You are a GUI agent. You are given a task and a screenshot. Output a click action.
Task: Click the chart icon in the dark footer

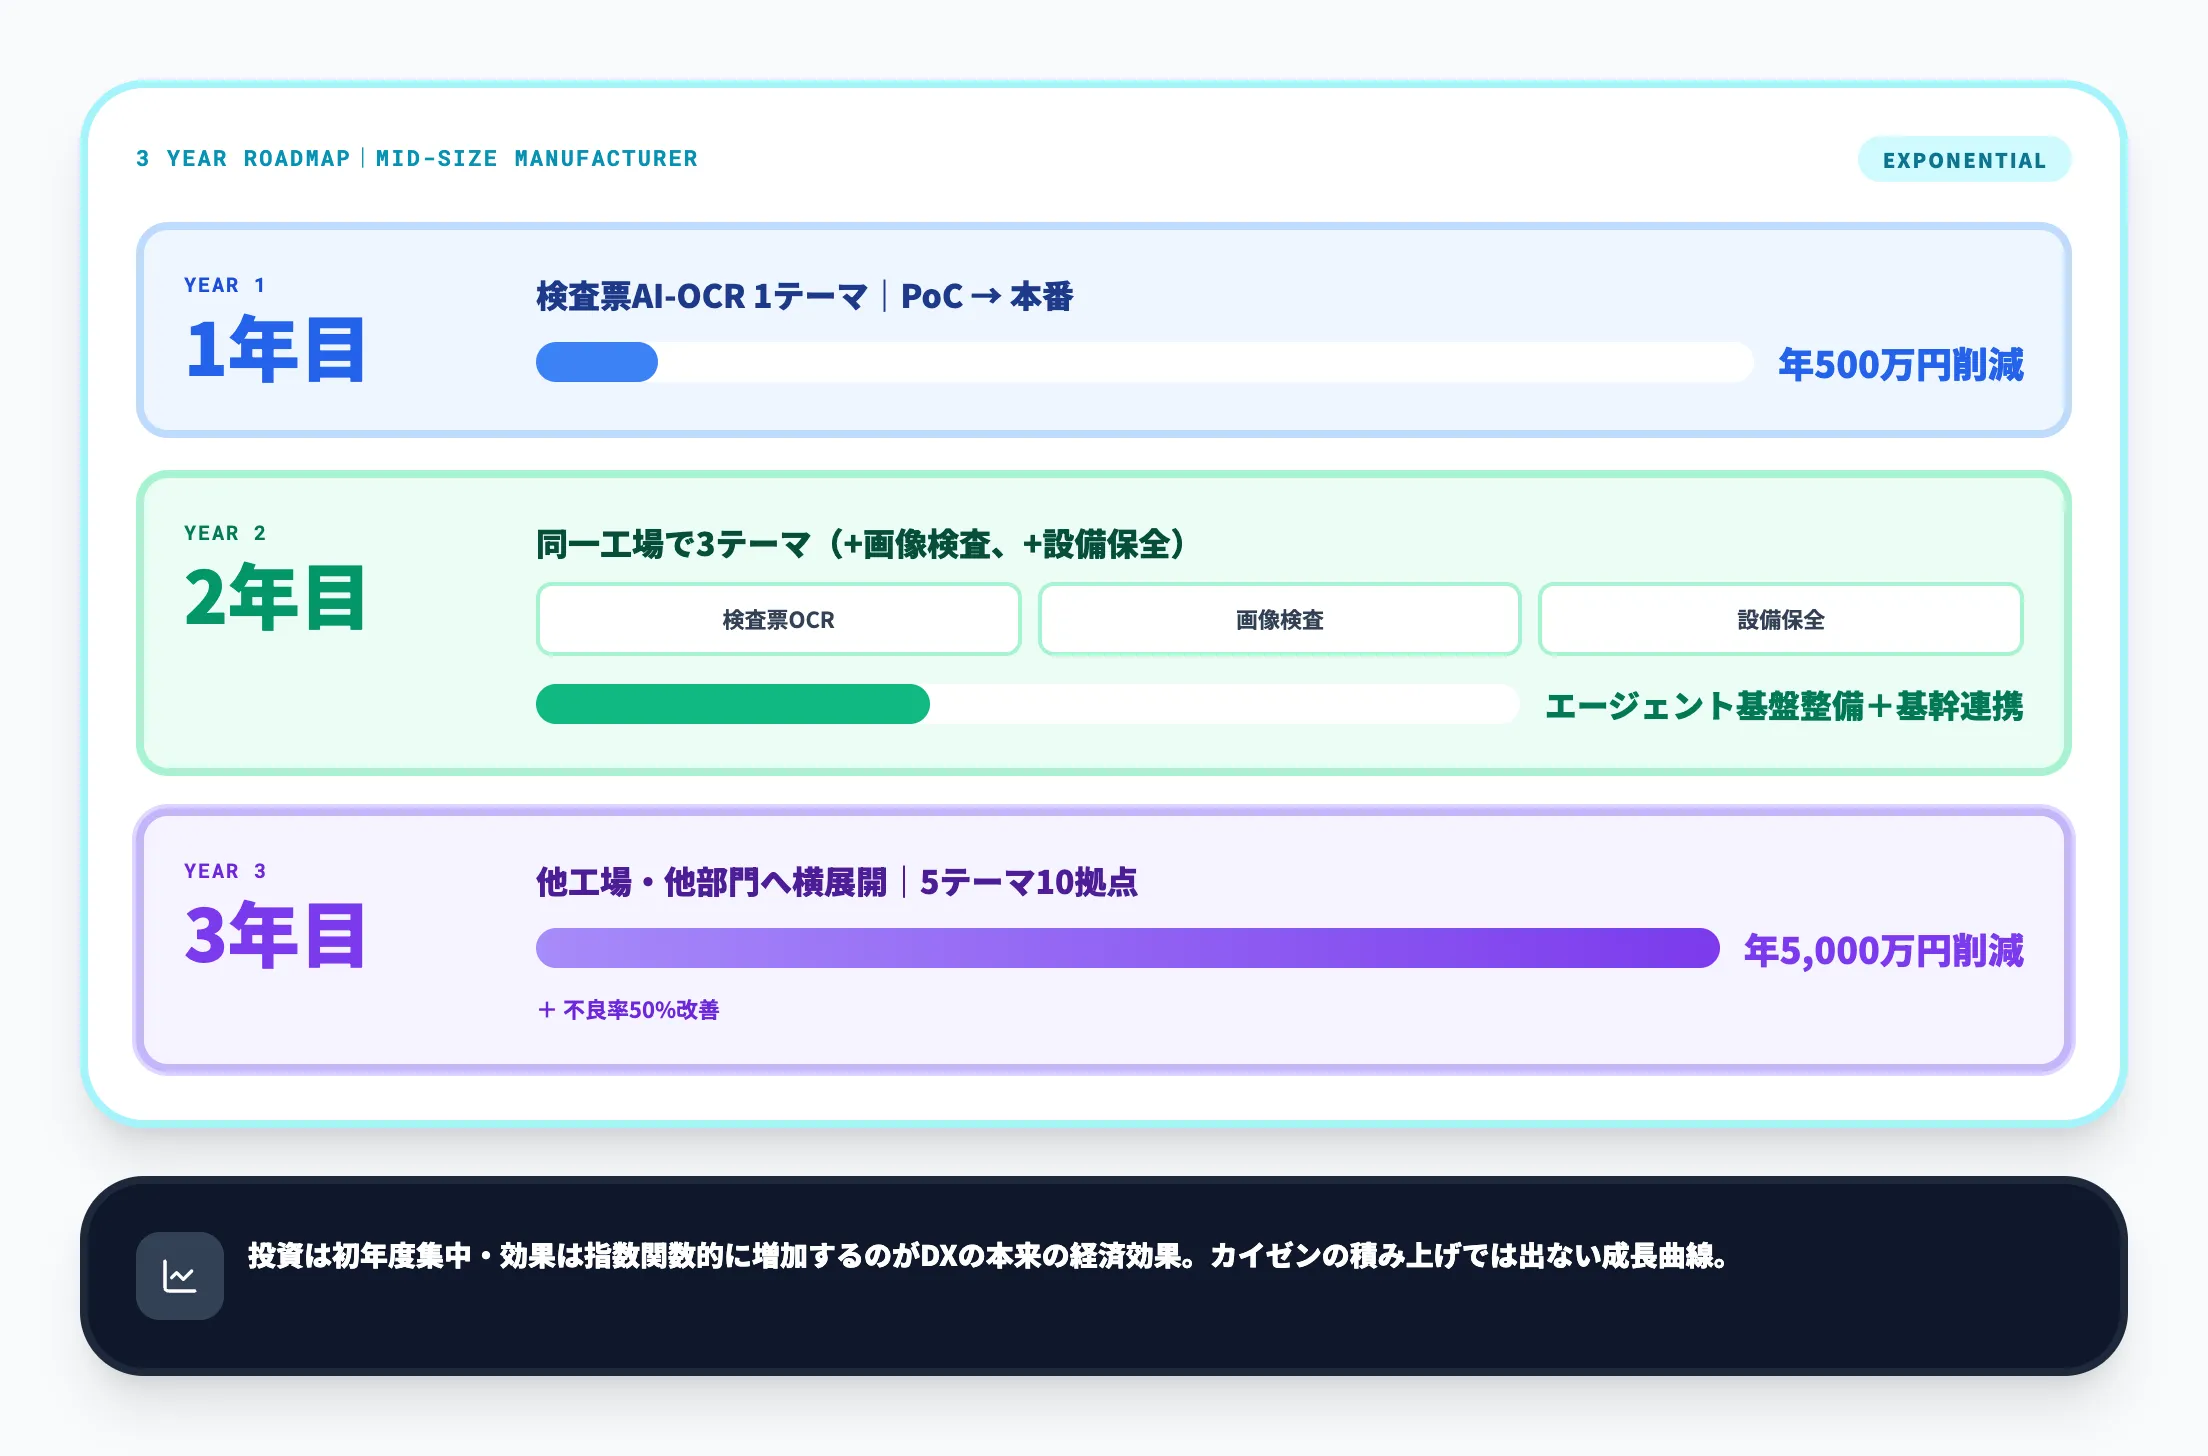(x=180, y=1276)
